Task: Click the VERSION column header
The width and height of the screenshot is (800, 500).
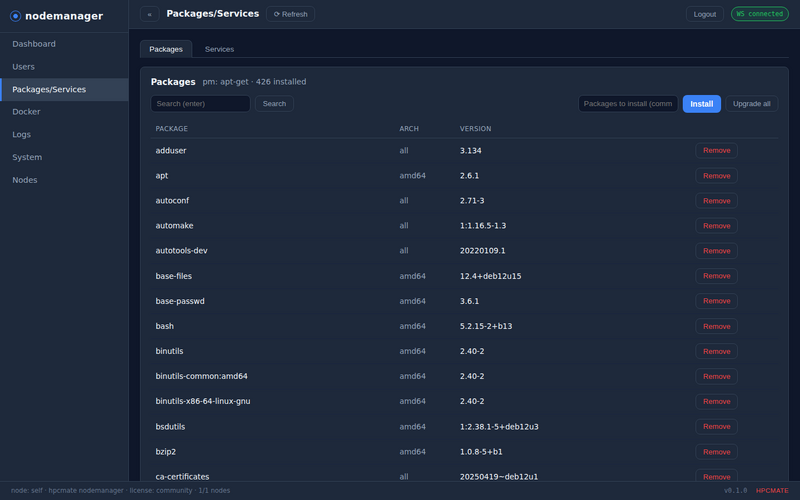Action: pyautogui.click(x=476, y=129)
